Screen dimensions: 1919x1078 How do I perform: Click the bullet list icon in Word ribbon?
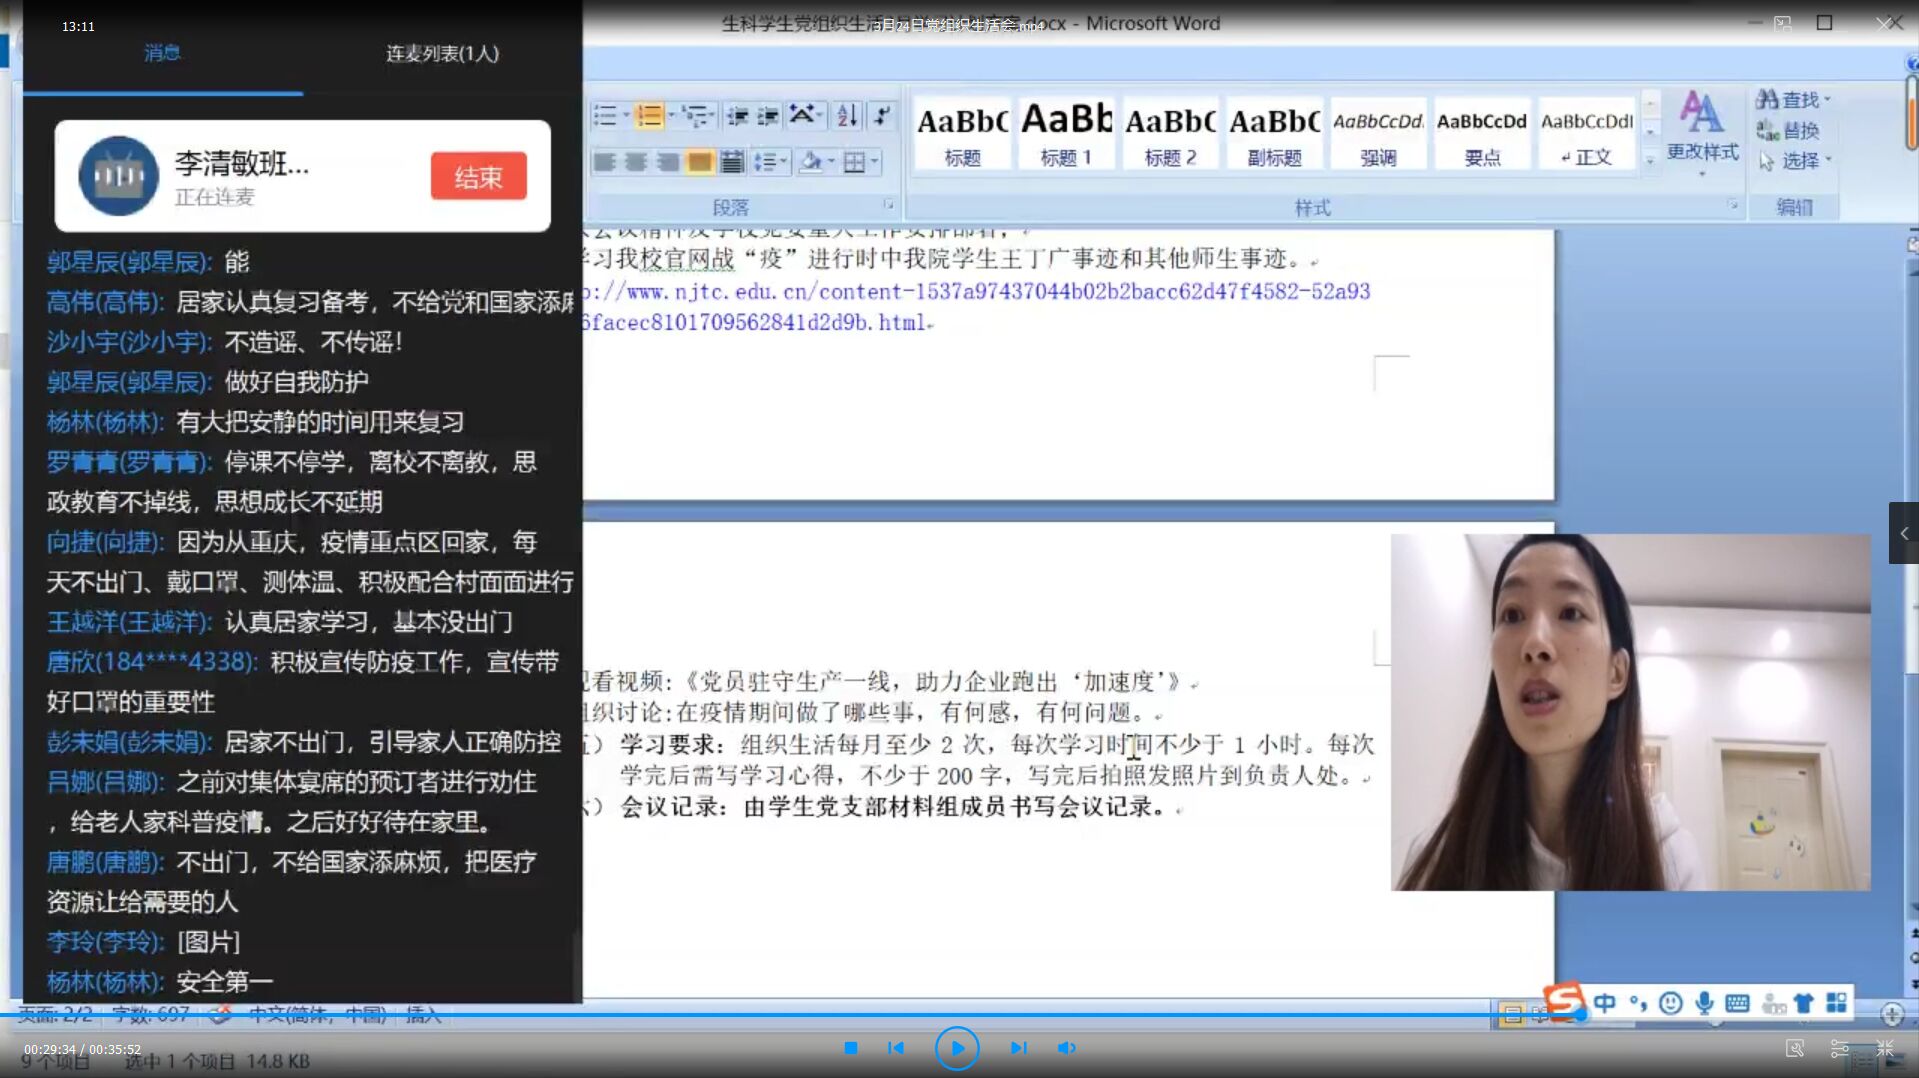click(x=605, y=116)
